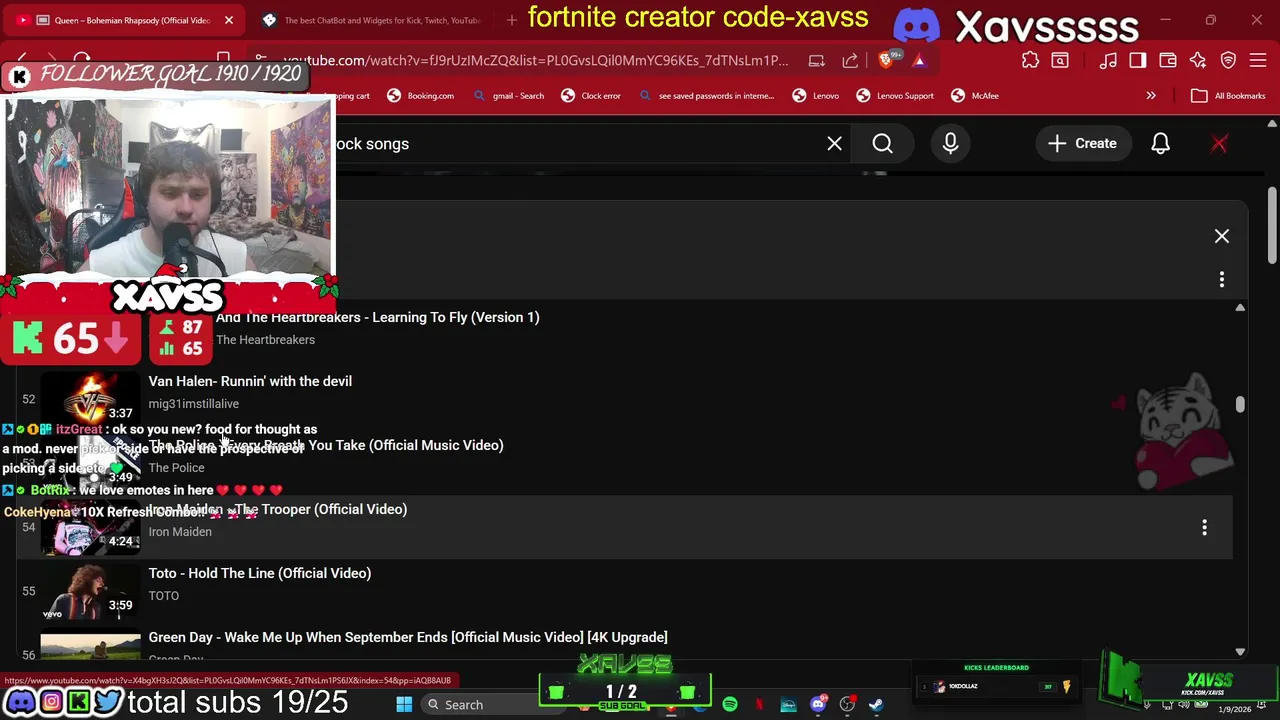1280x720 pixels.
Task: Open Clock error bookmark
Action: [591, 96]
